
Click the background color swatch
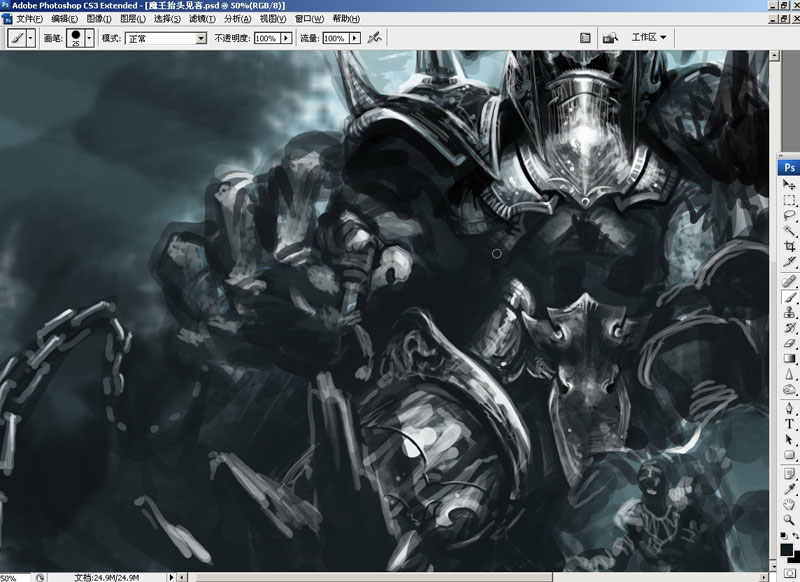795,558
